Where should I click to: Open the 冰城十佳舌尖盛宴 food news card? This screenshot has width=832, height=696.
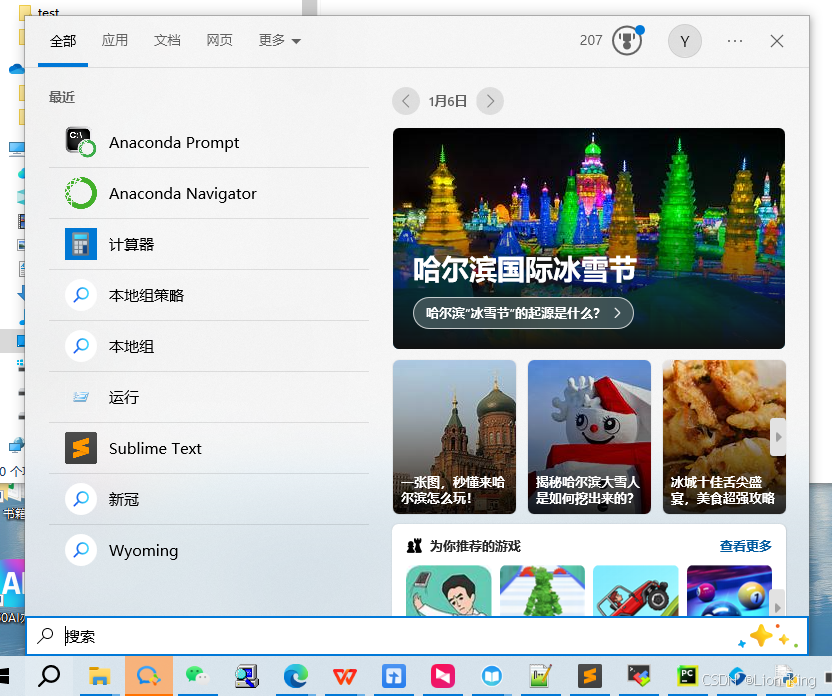click(723, 437)
